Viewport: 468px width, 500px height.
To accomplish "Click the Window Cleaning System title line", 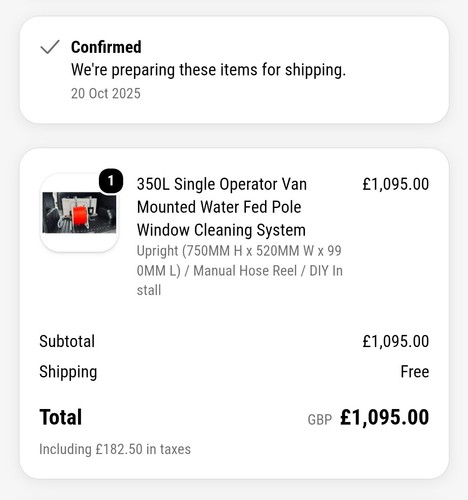I will click(x=221, y=230).
